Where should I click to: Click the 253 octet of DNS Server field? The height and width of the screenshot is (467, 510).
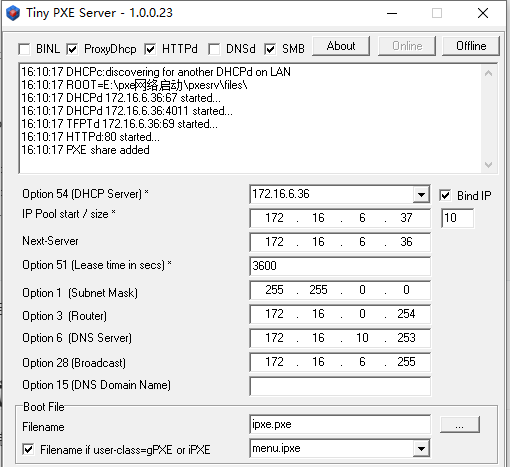(406, 338)
